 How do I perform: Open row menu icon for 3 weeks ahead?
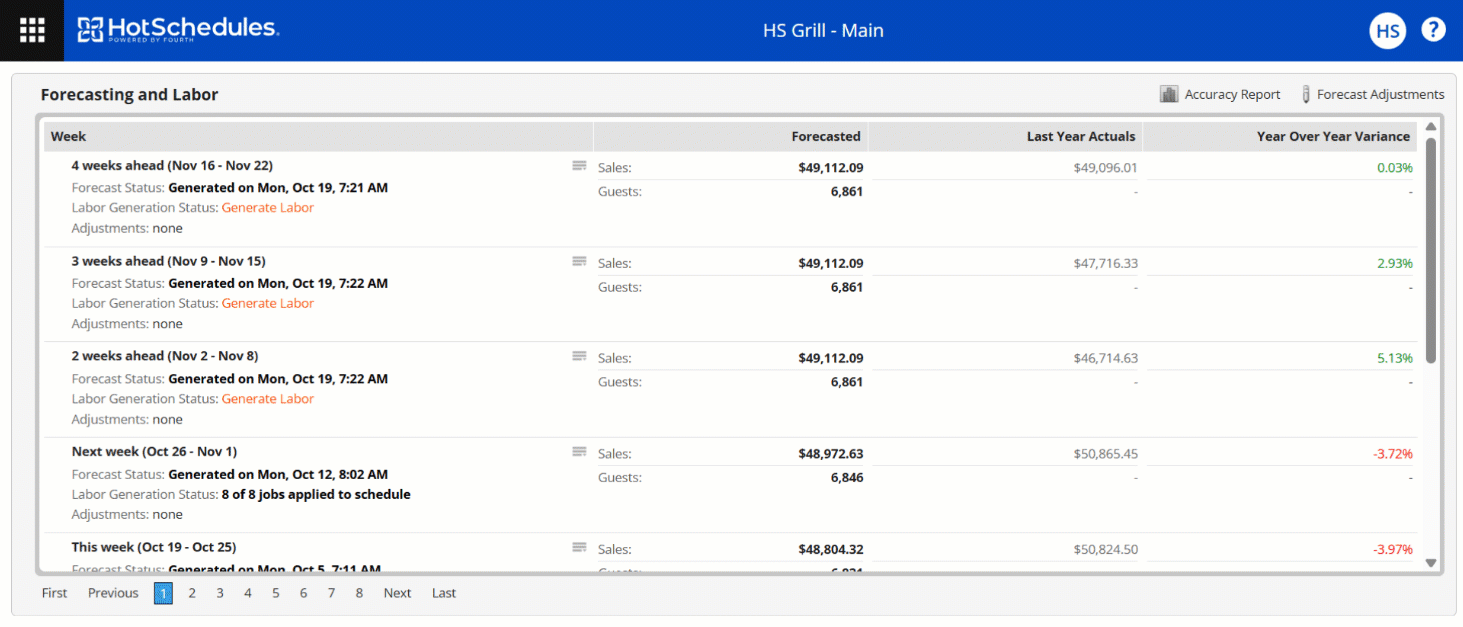(x=579, y=261)
